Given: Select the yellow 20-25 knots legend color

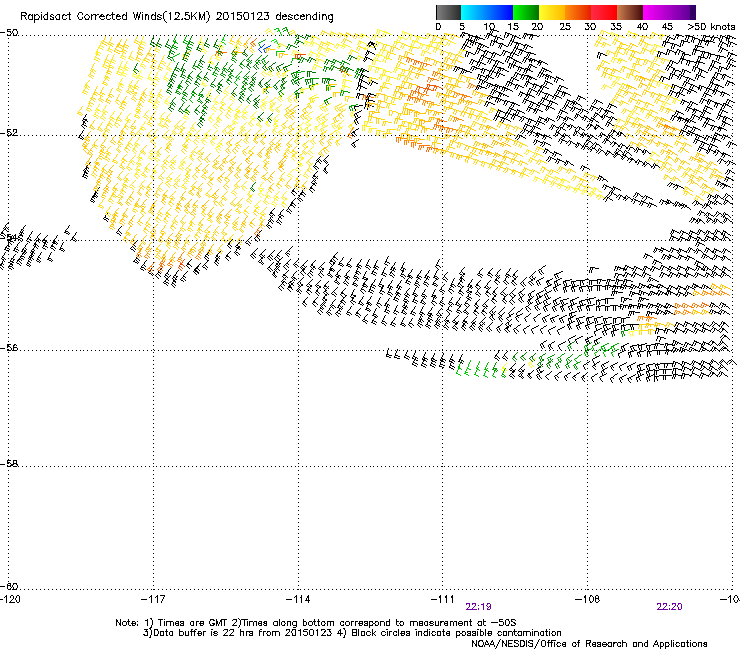Looking at the screenshot, I should [552, 12].
